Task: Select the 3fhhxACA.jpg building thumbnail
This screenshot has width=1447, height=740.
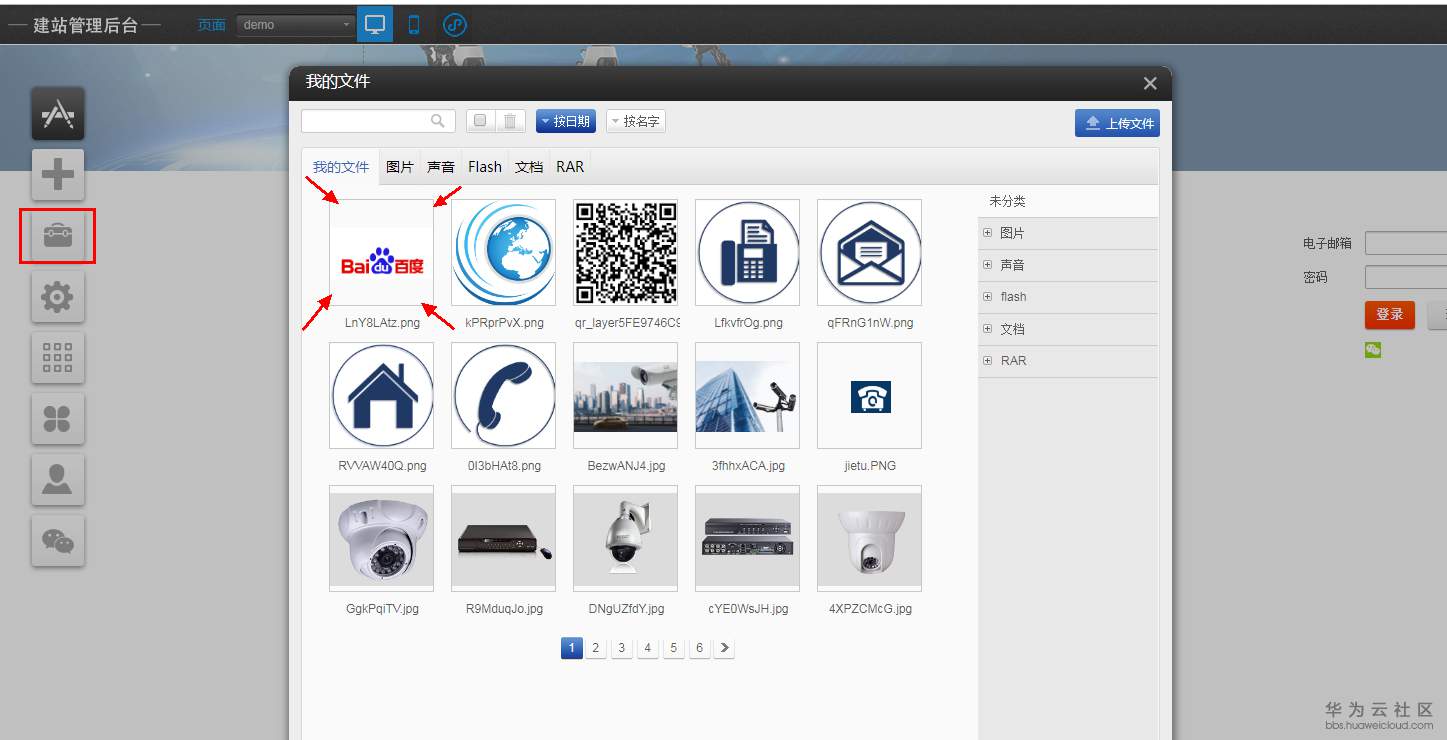Action: tap(747, 395)
